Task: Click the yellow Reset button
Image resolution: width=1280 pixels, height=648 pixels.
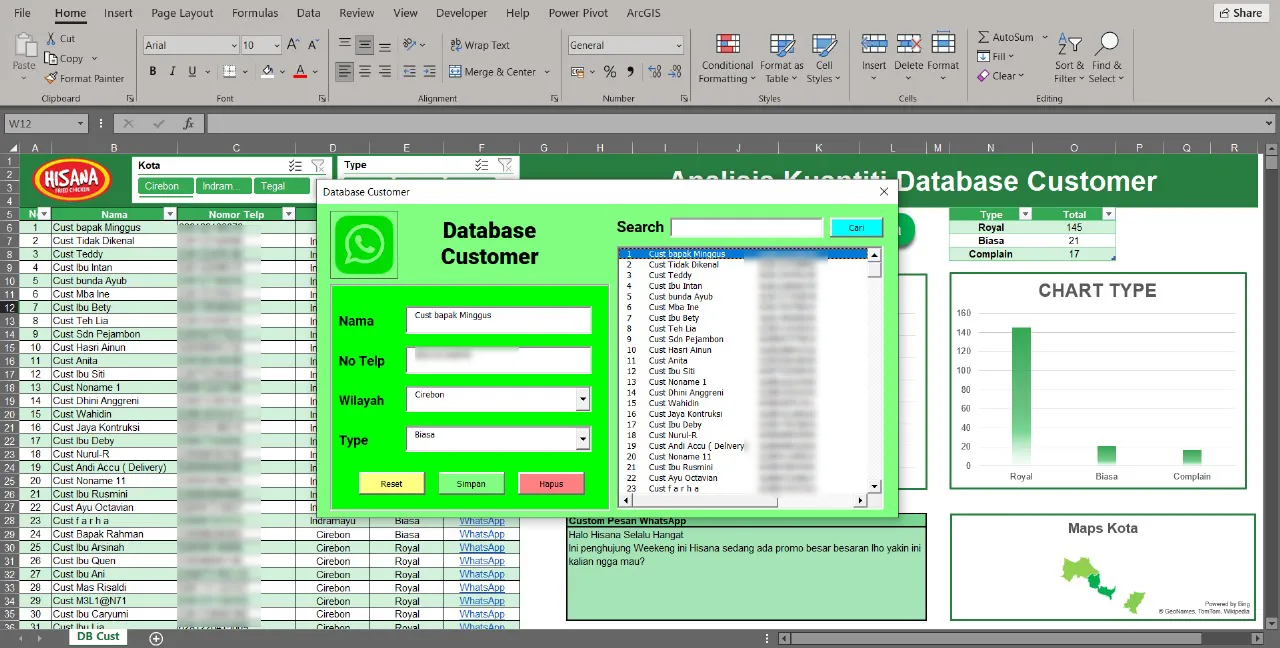Action: point(392,484)
